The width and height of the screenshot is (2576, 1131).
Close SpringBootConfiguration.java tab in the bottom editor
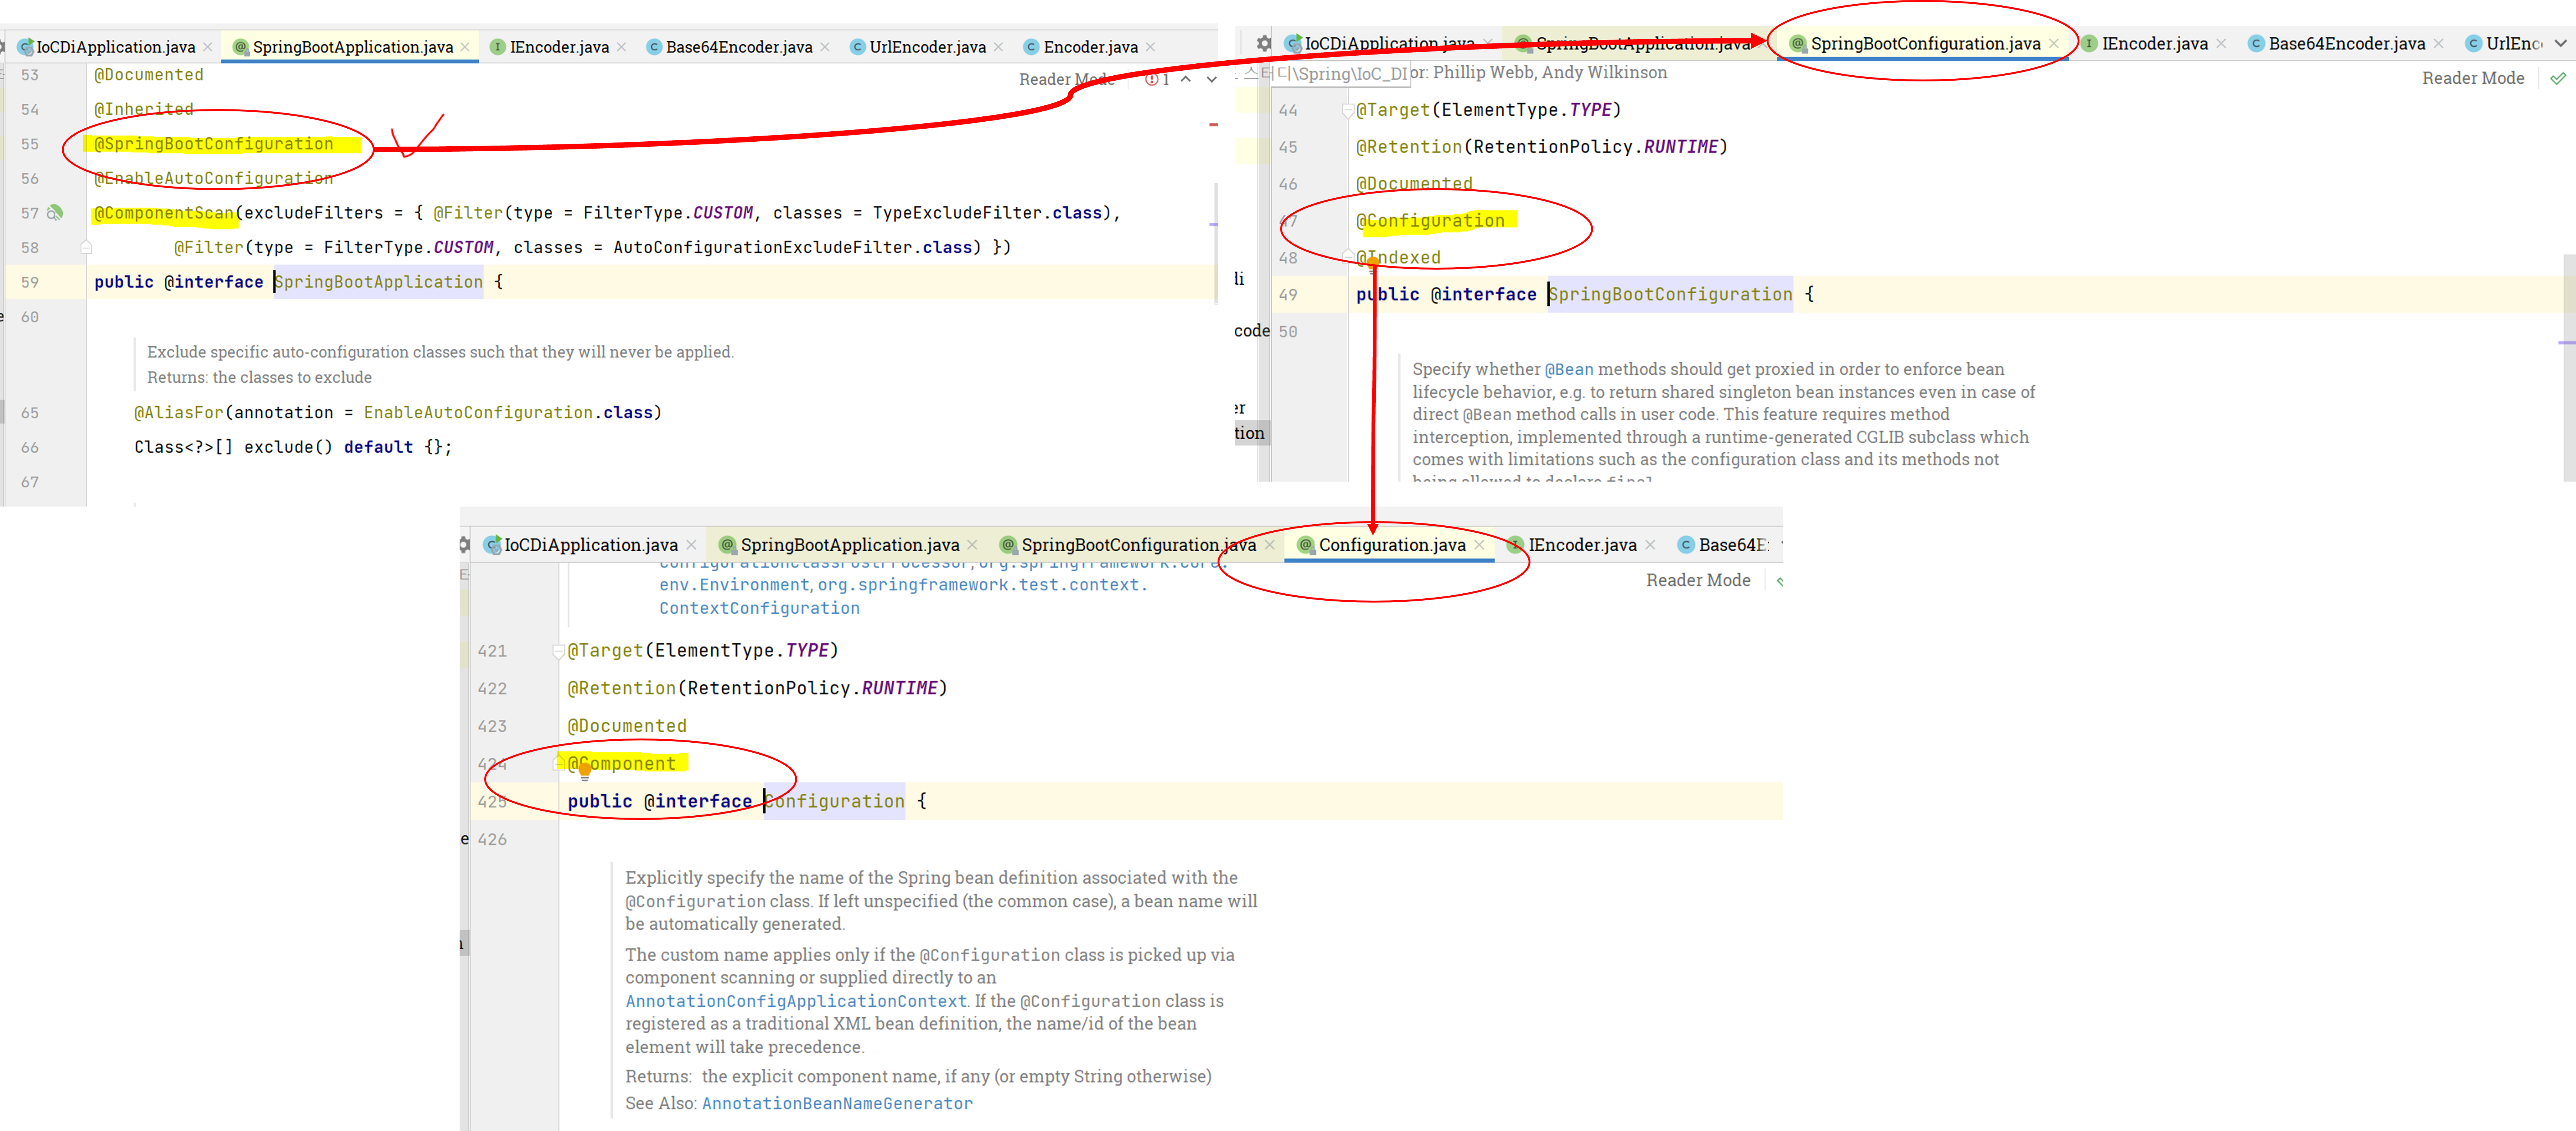(x=1270, y=545)
